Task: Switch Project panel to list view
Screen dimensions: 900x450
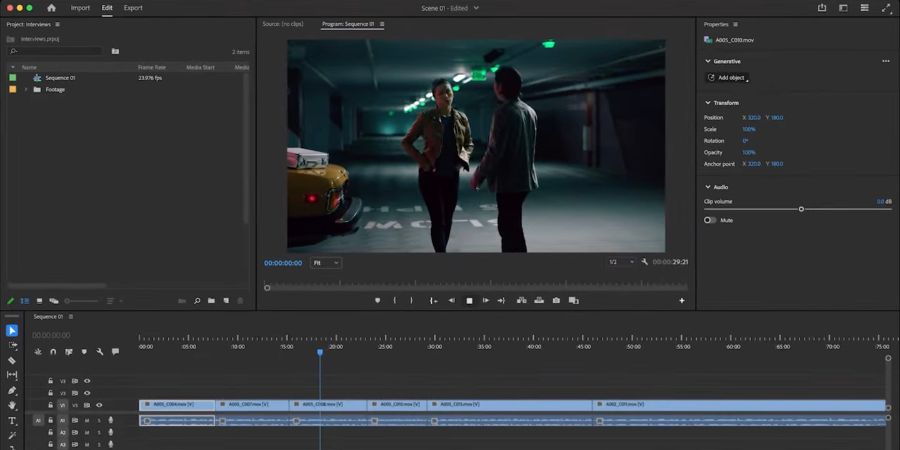Action: coord(25,301)
